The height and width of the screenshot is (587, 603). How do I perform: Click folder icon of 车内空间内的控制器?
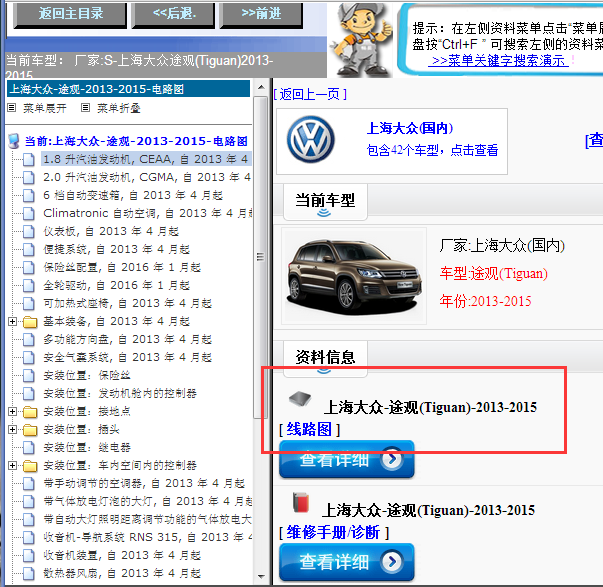pyautogui.click(x=30, y=466)
